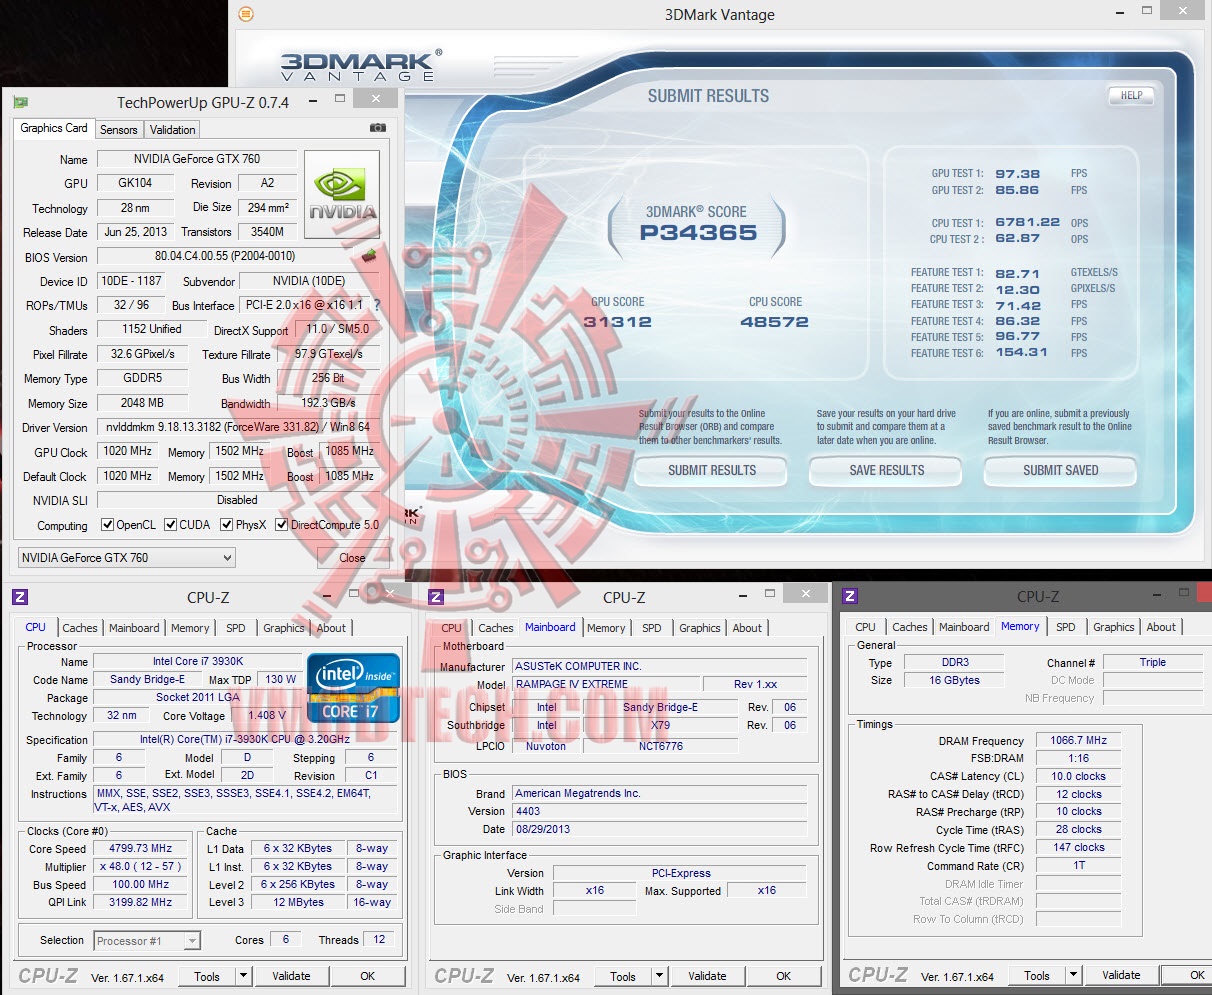Click the Intel Core i7 inside badge
This screenshot has height=995, width=1212.
(354, 688)
